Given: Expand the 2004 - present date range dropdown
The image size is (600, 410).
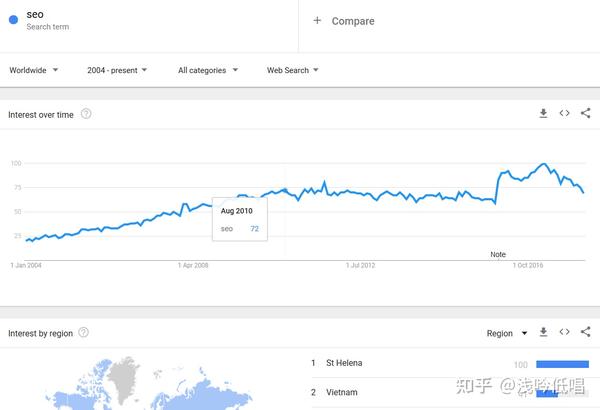Looking at the screenshot, I should (117, 70).
